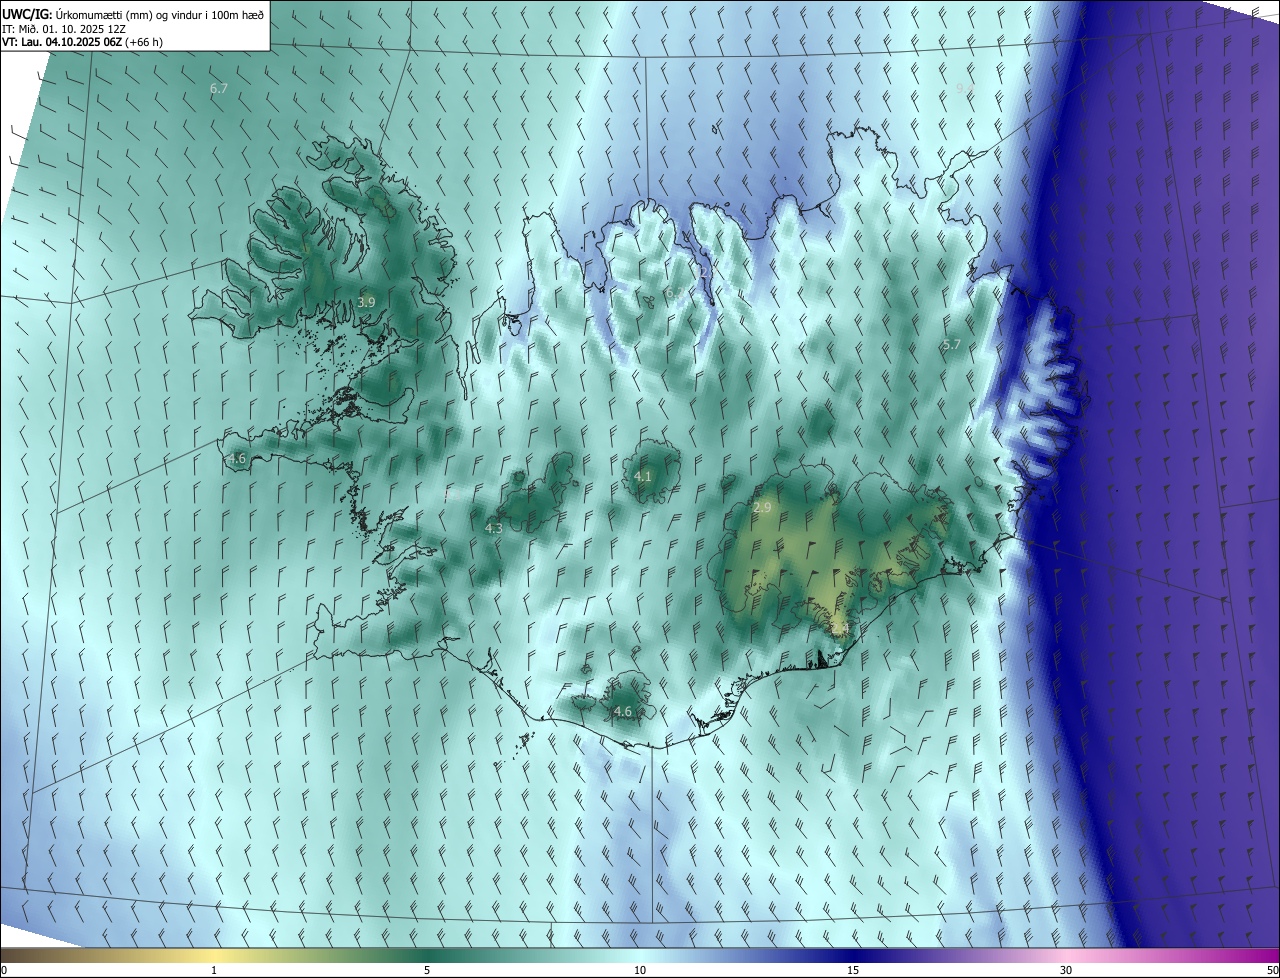1280x978 pixels.
Task: Click the colorbar tick label 30
Action: pos(1066,970)
